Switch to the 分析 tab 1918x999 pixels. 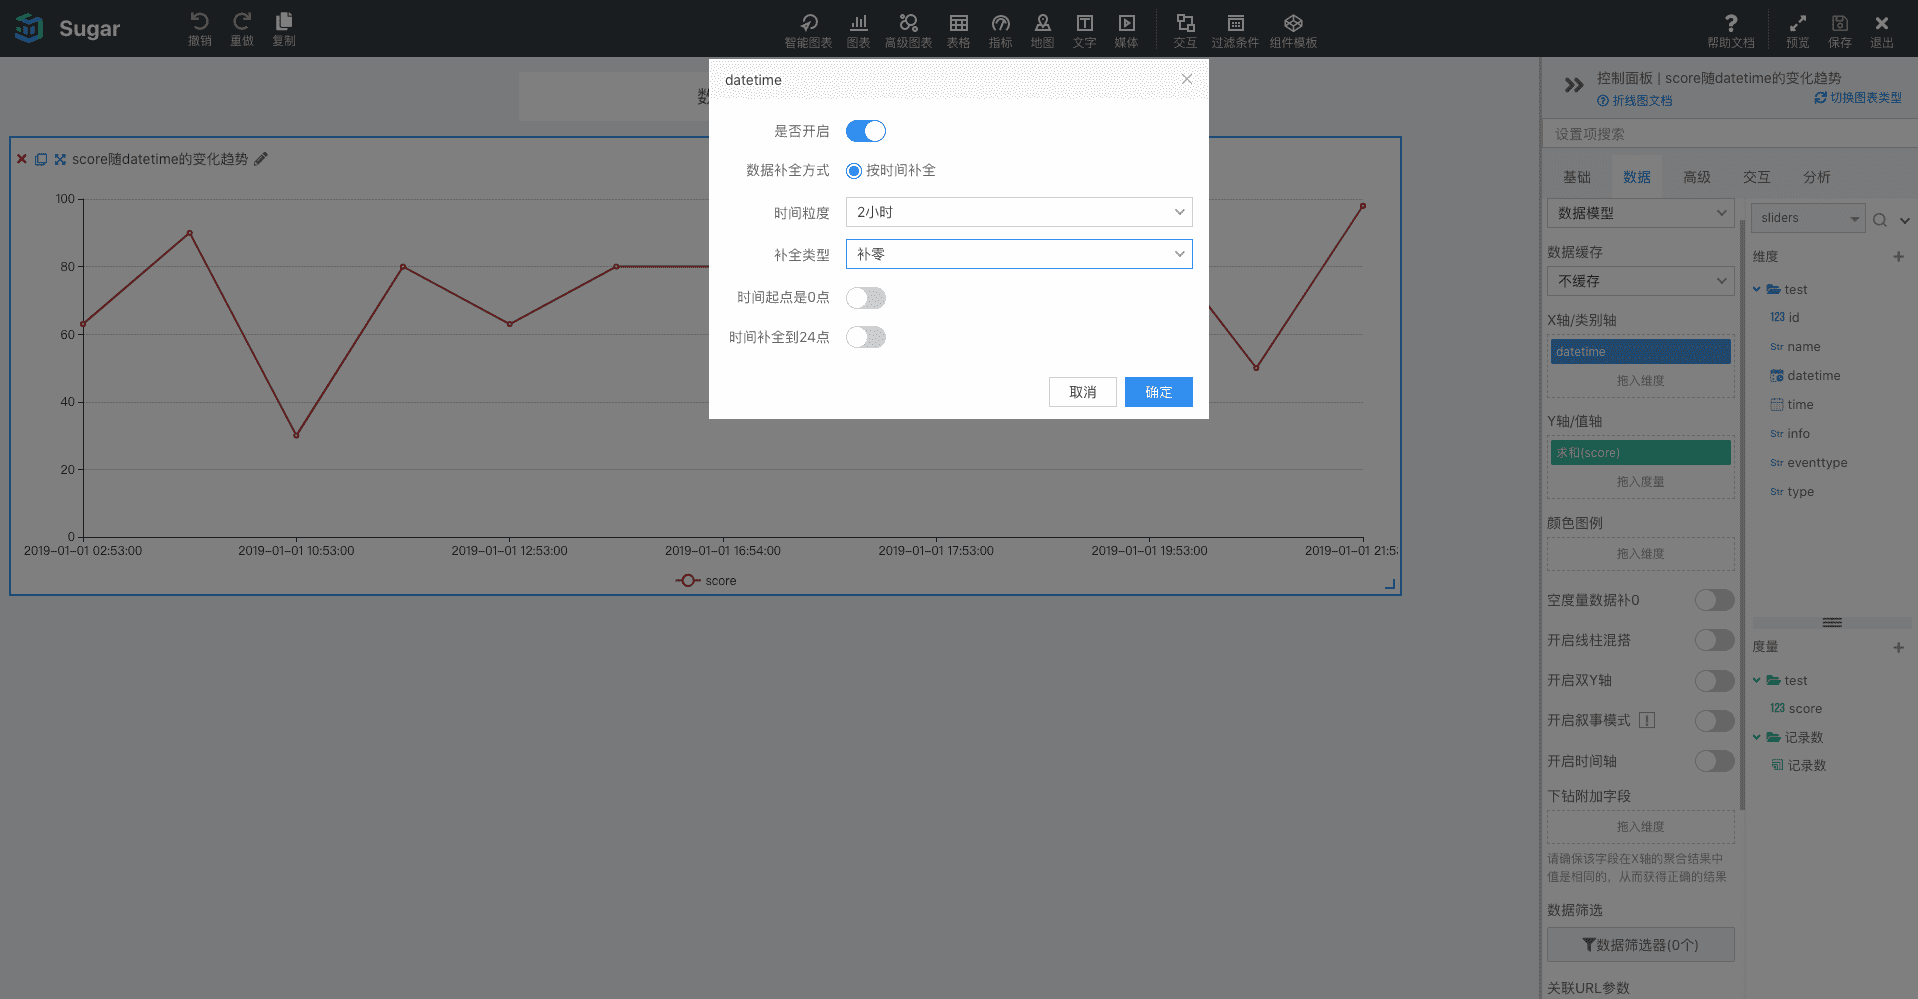pos(1816,177)
